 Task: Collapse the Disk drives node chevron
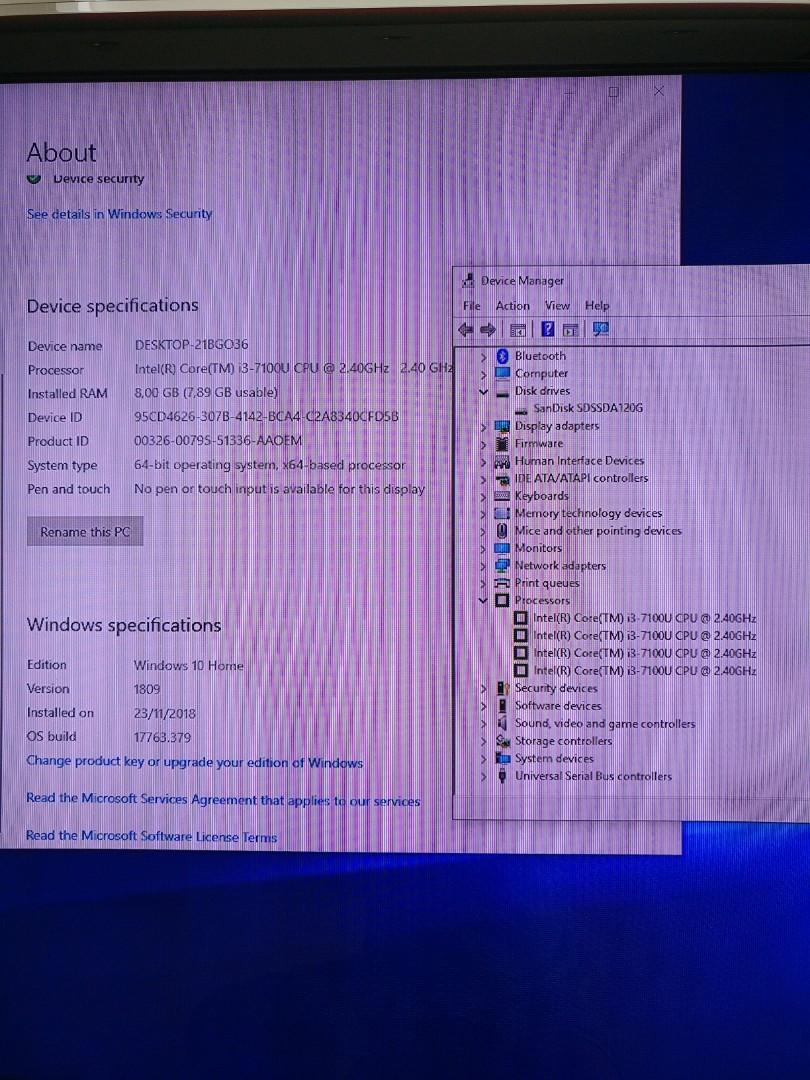(484, 392)
